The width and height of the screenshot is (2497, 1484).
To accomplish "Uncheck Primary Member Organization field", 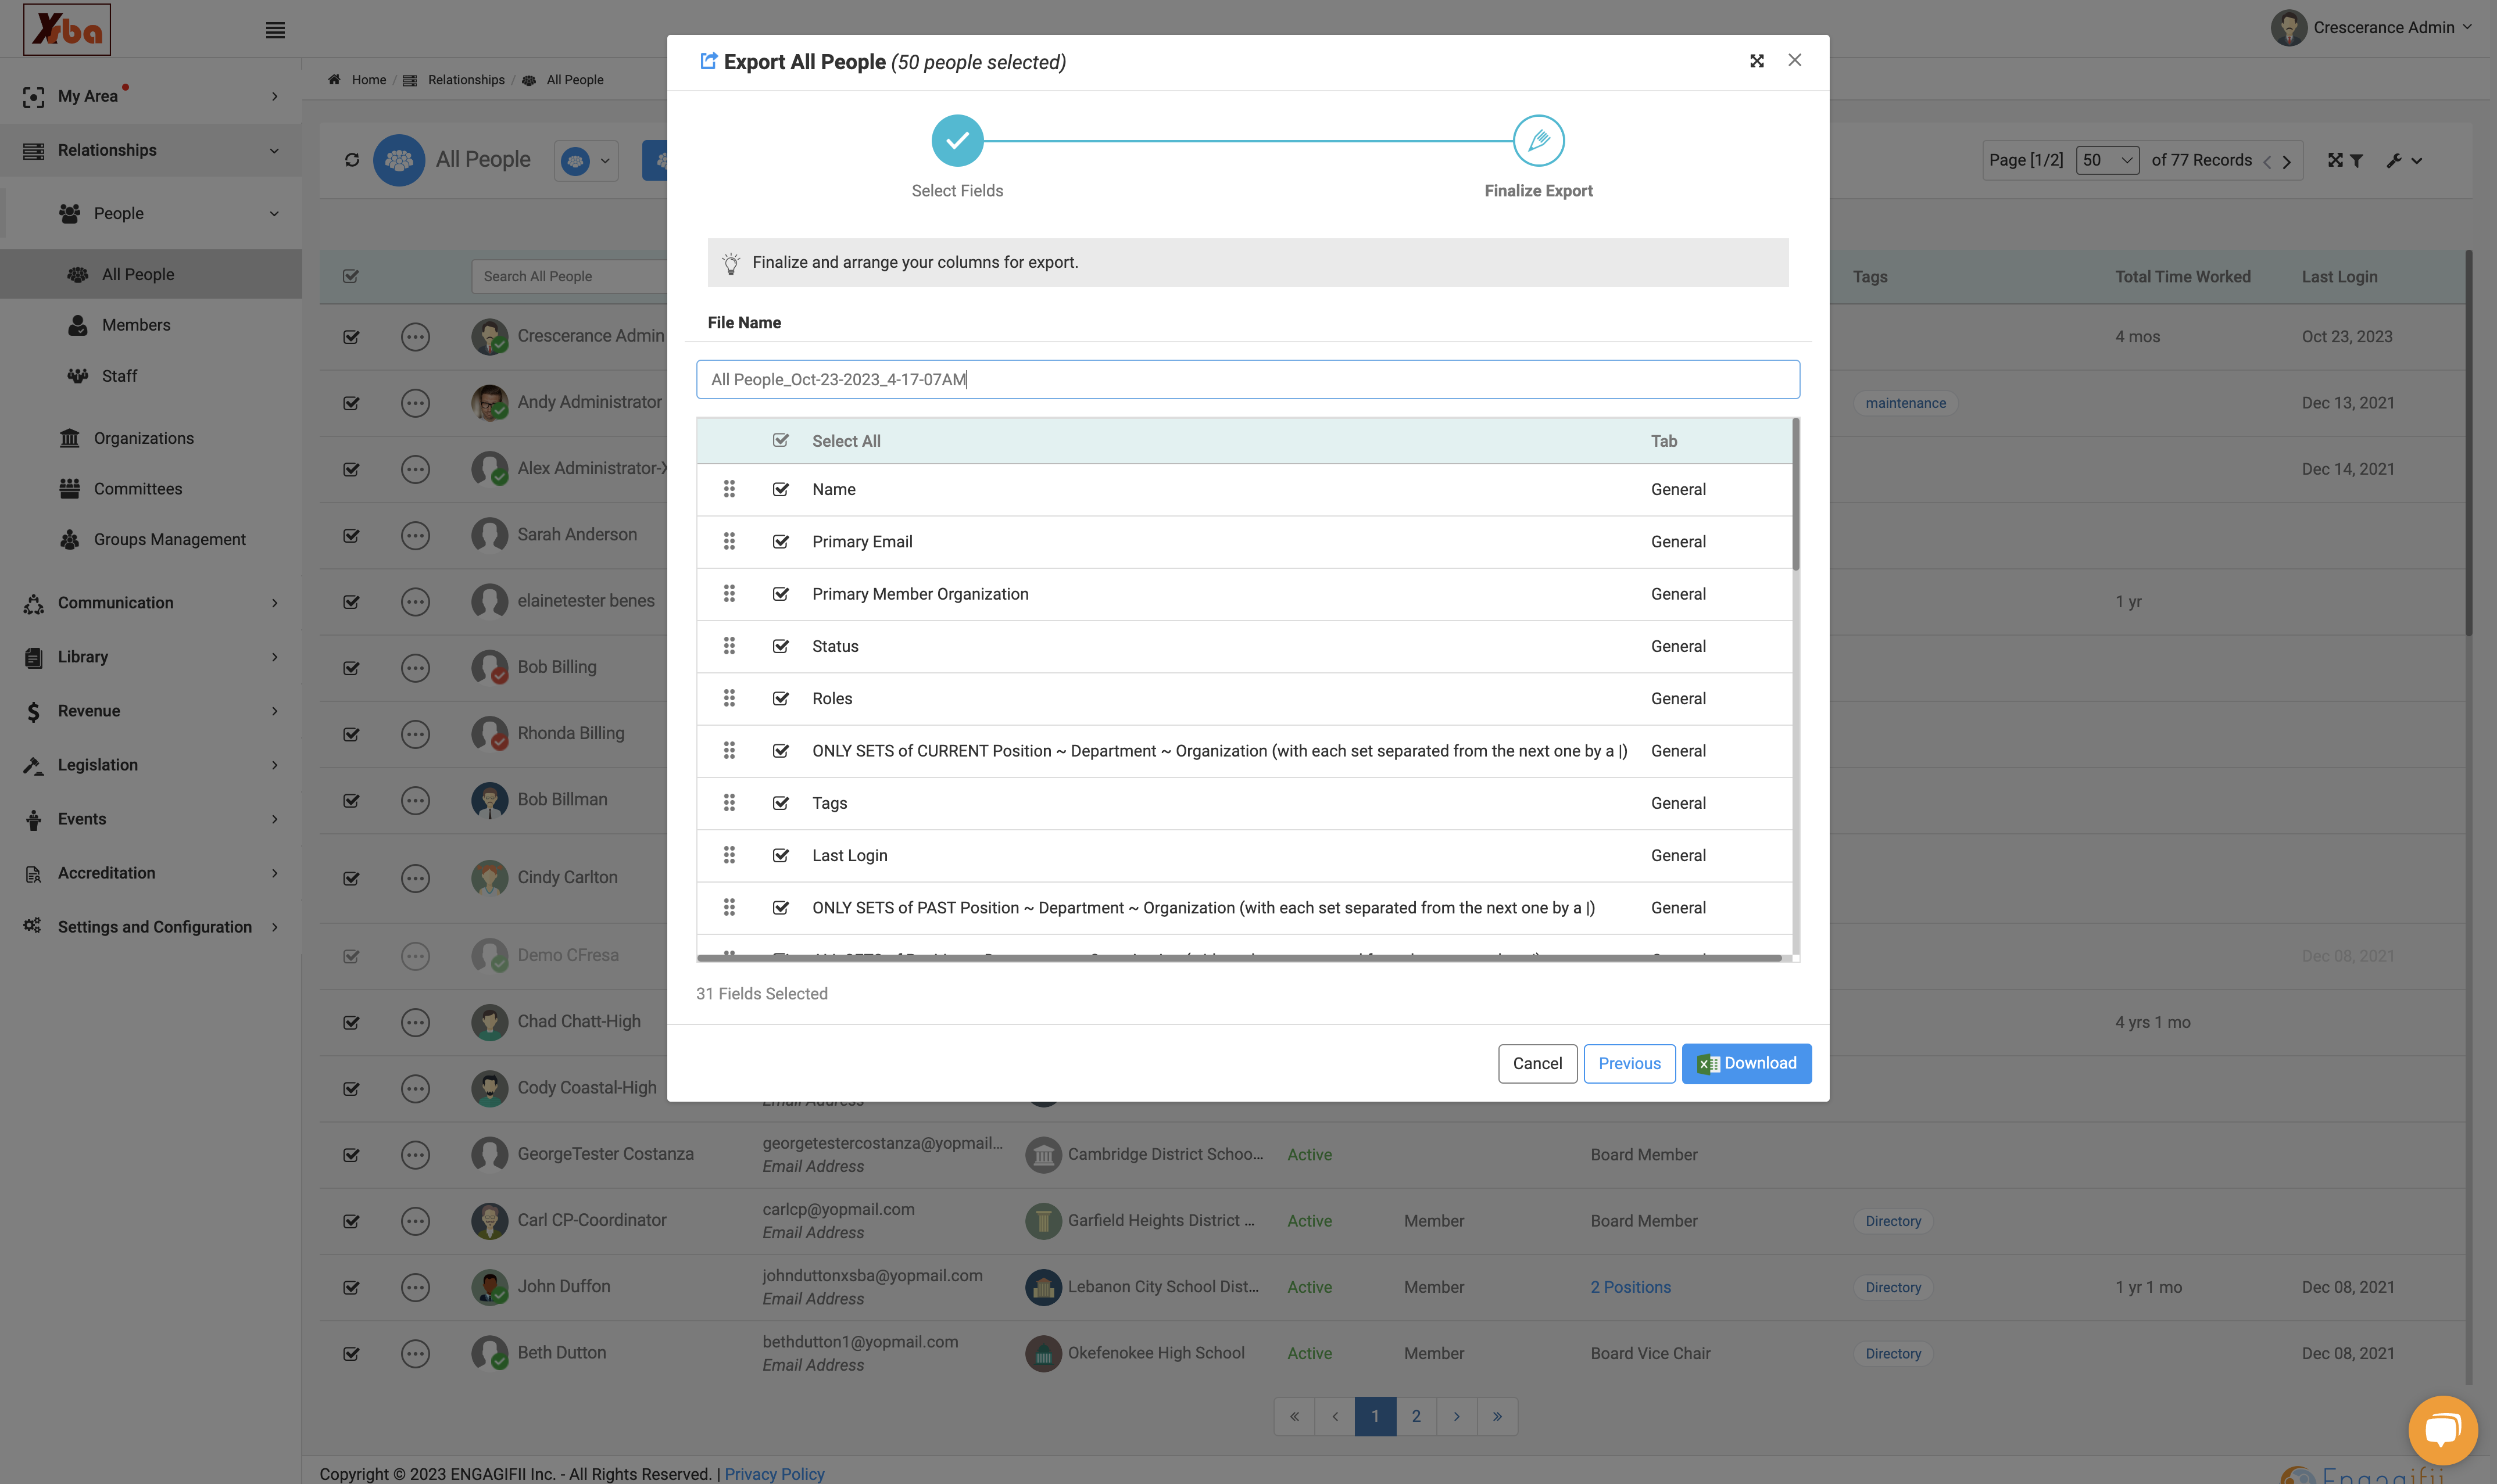I will click(781, 594).
